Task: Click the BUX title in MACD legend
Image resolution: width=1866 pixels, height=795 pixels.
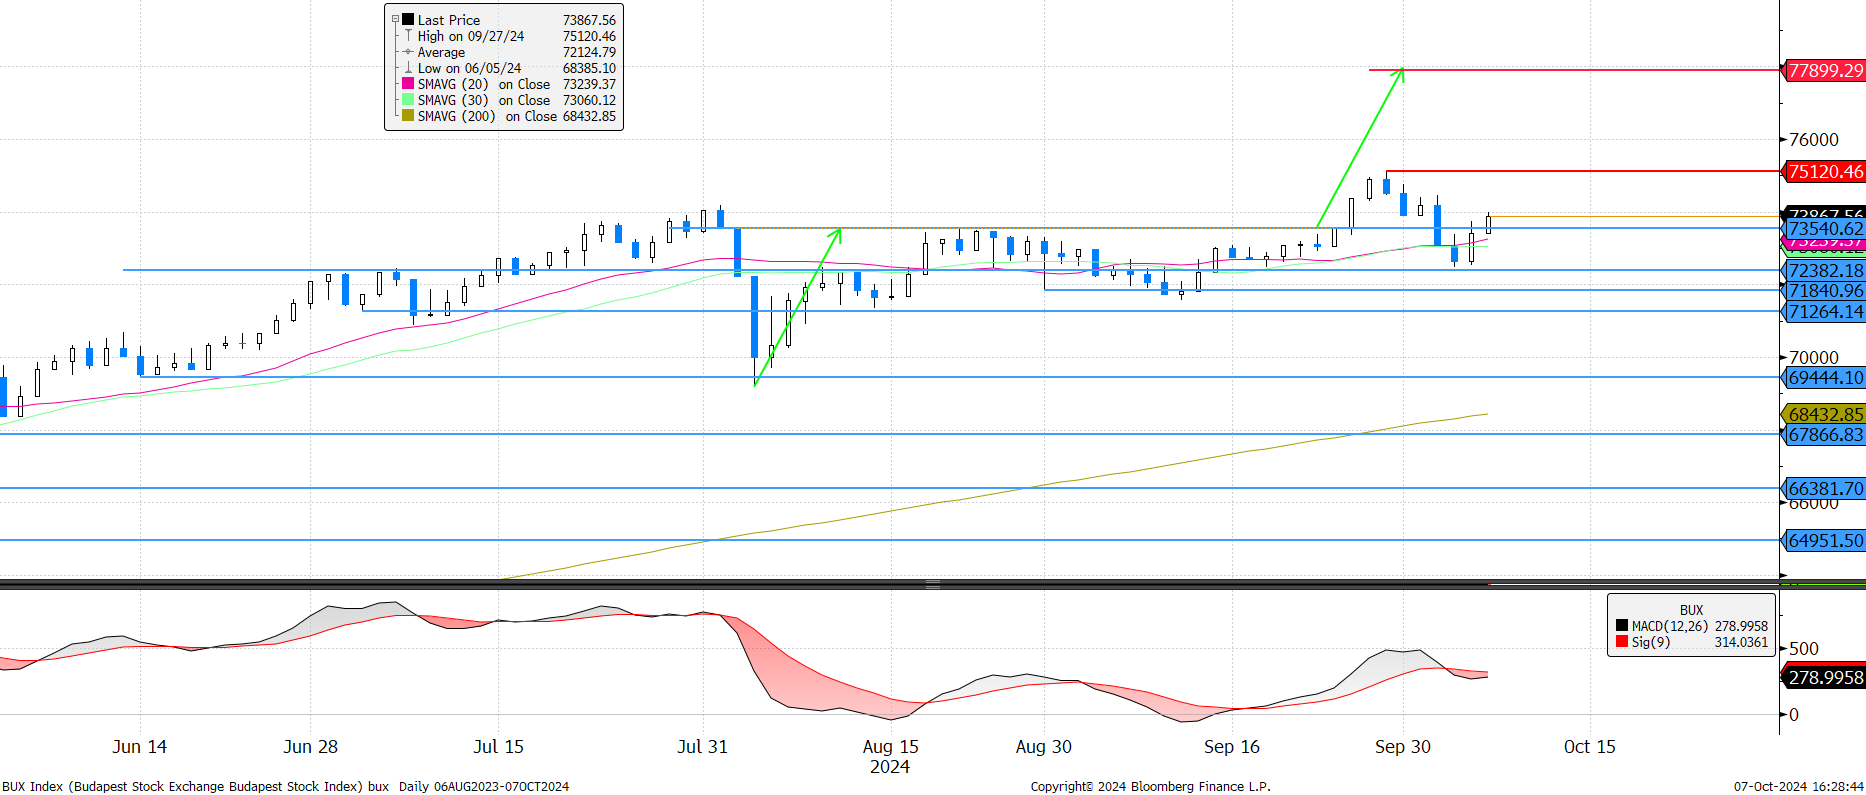Action: coord(1691,610)
